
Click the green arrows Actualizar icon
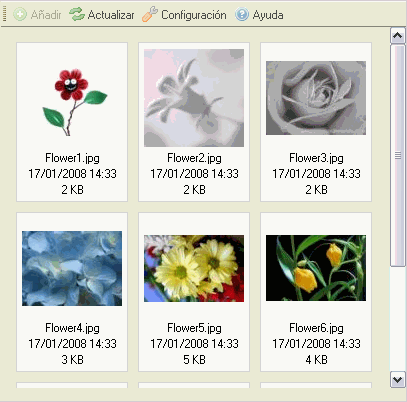point(77,14)
